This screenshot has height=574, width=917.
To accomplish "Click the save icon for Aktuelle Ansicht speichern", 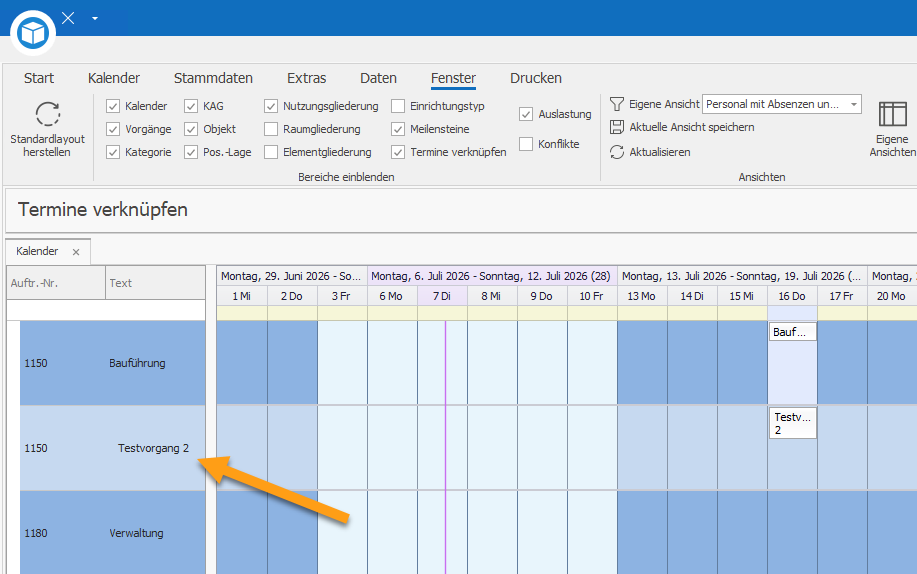I will coord(616,127).
